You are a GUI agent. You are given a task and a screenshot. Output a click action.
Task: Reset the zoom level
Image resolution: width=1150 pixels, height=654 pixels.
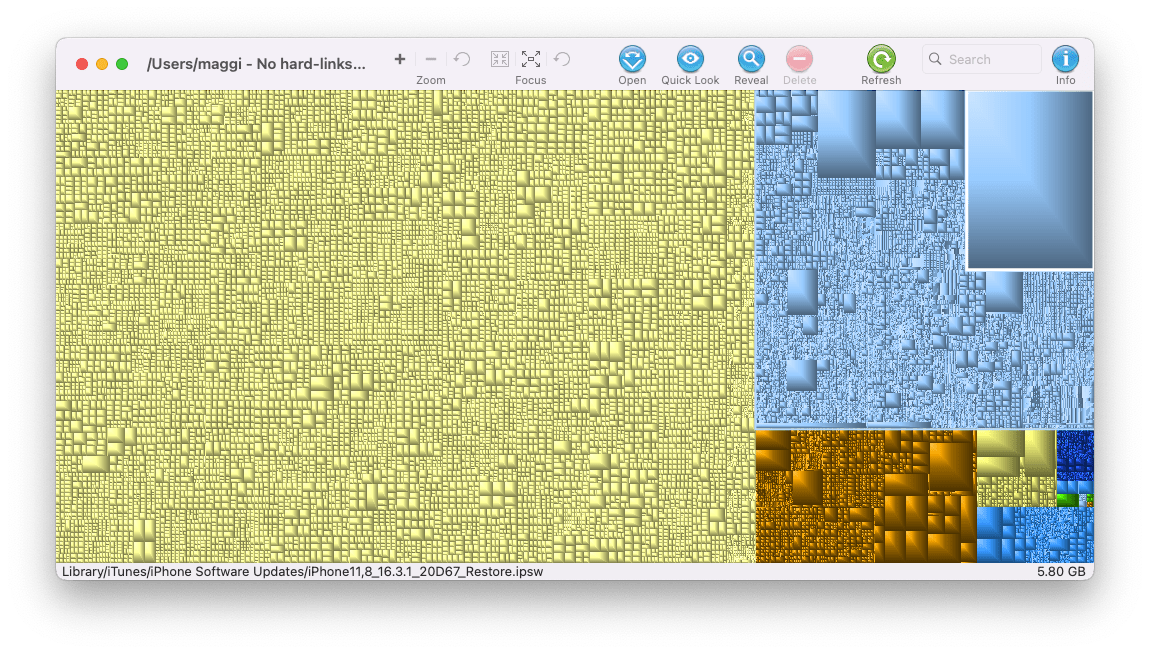tap(462, 59)
